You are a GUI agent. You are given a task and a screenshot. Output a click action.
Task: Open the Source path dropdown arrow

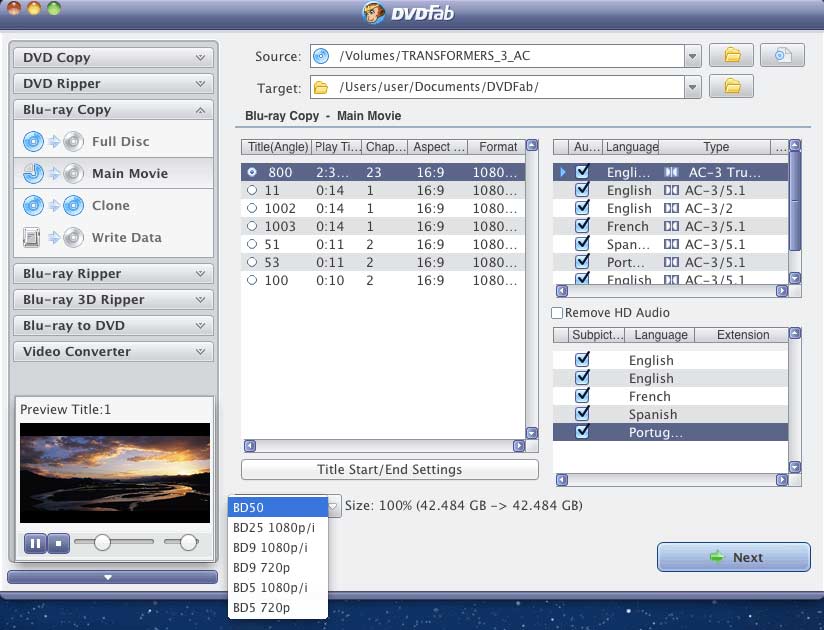(693, 56)
